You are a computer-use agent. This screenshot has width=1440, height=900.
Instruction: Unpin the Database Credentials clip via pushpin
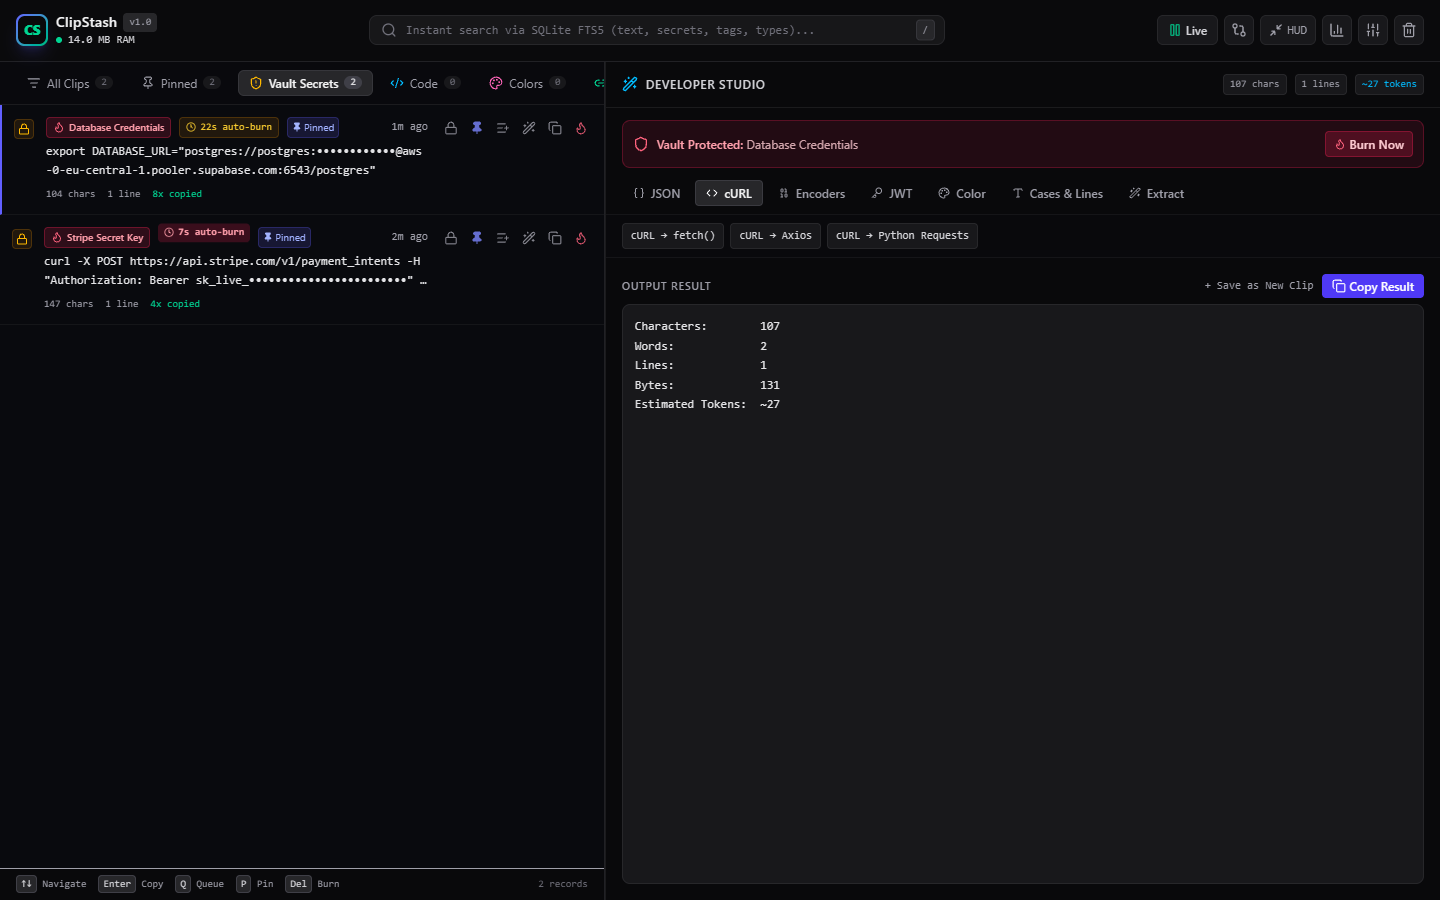pos(477,128)
